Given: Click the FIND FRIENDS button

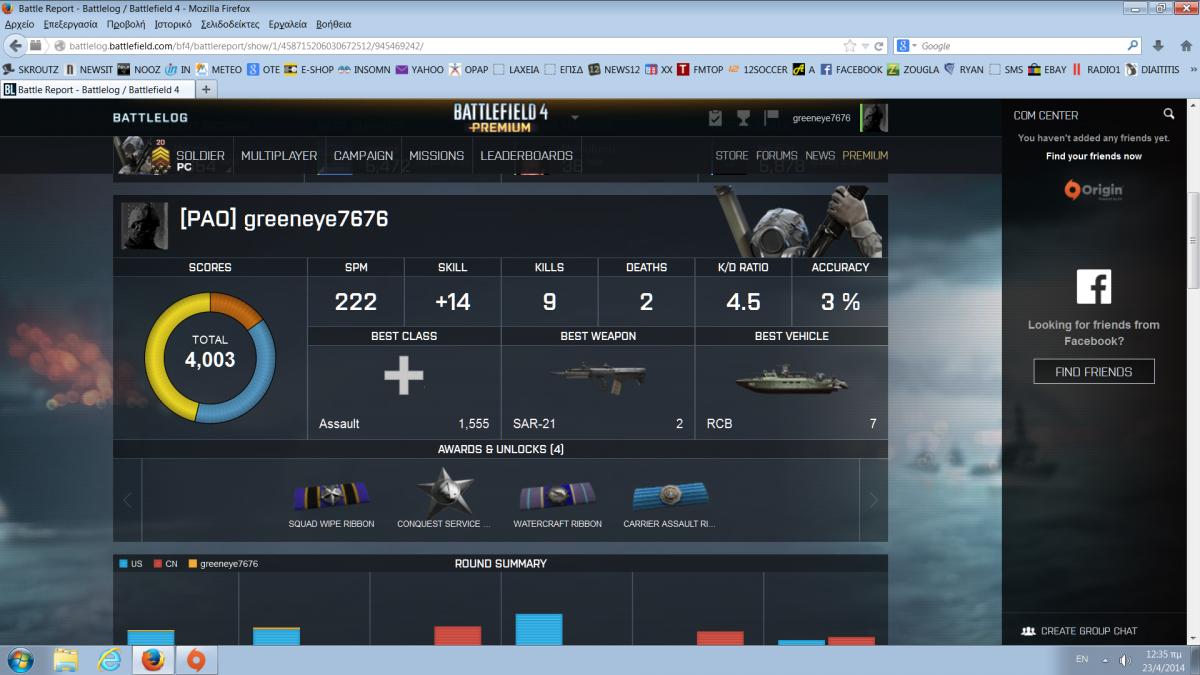Looking at the screenshot, I should click(1094, 372).
